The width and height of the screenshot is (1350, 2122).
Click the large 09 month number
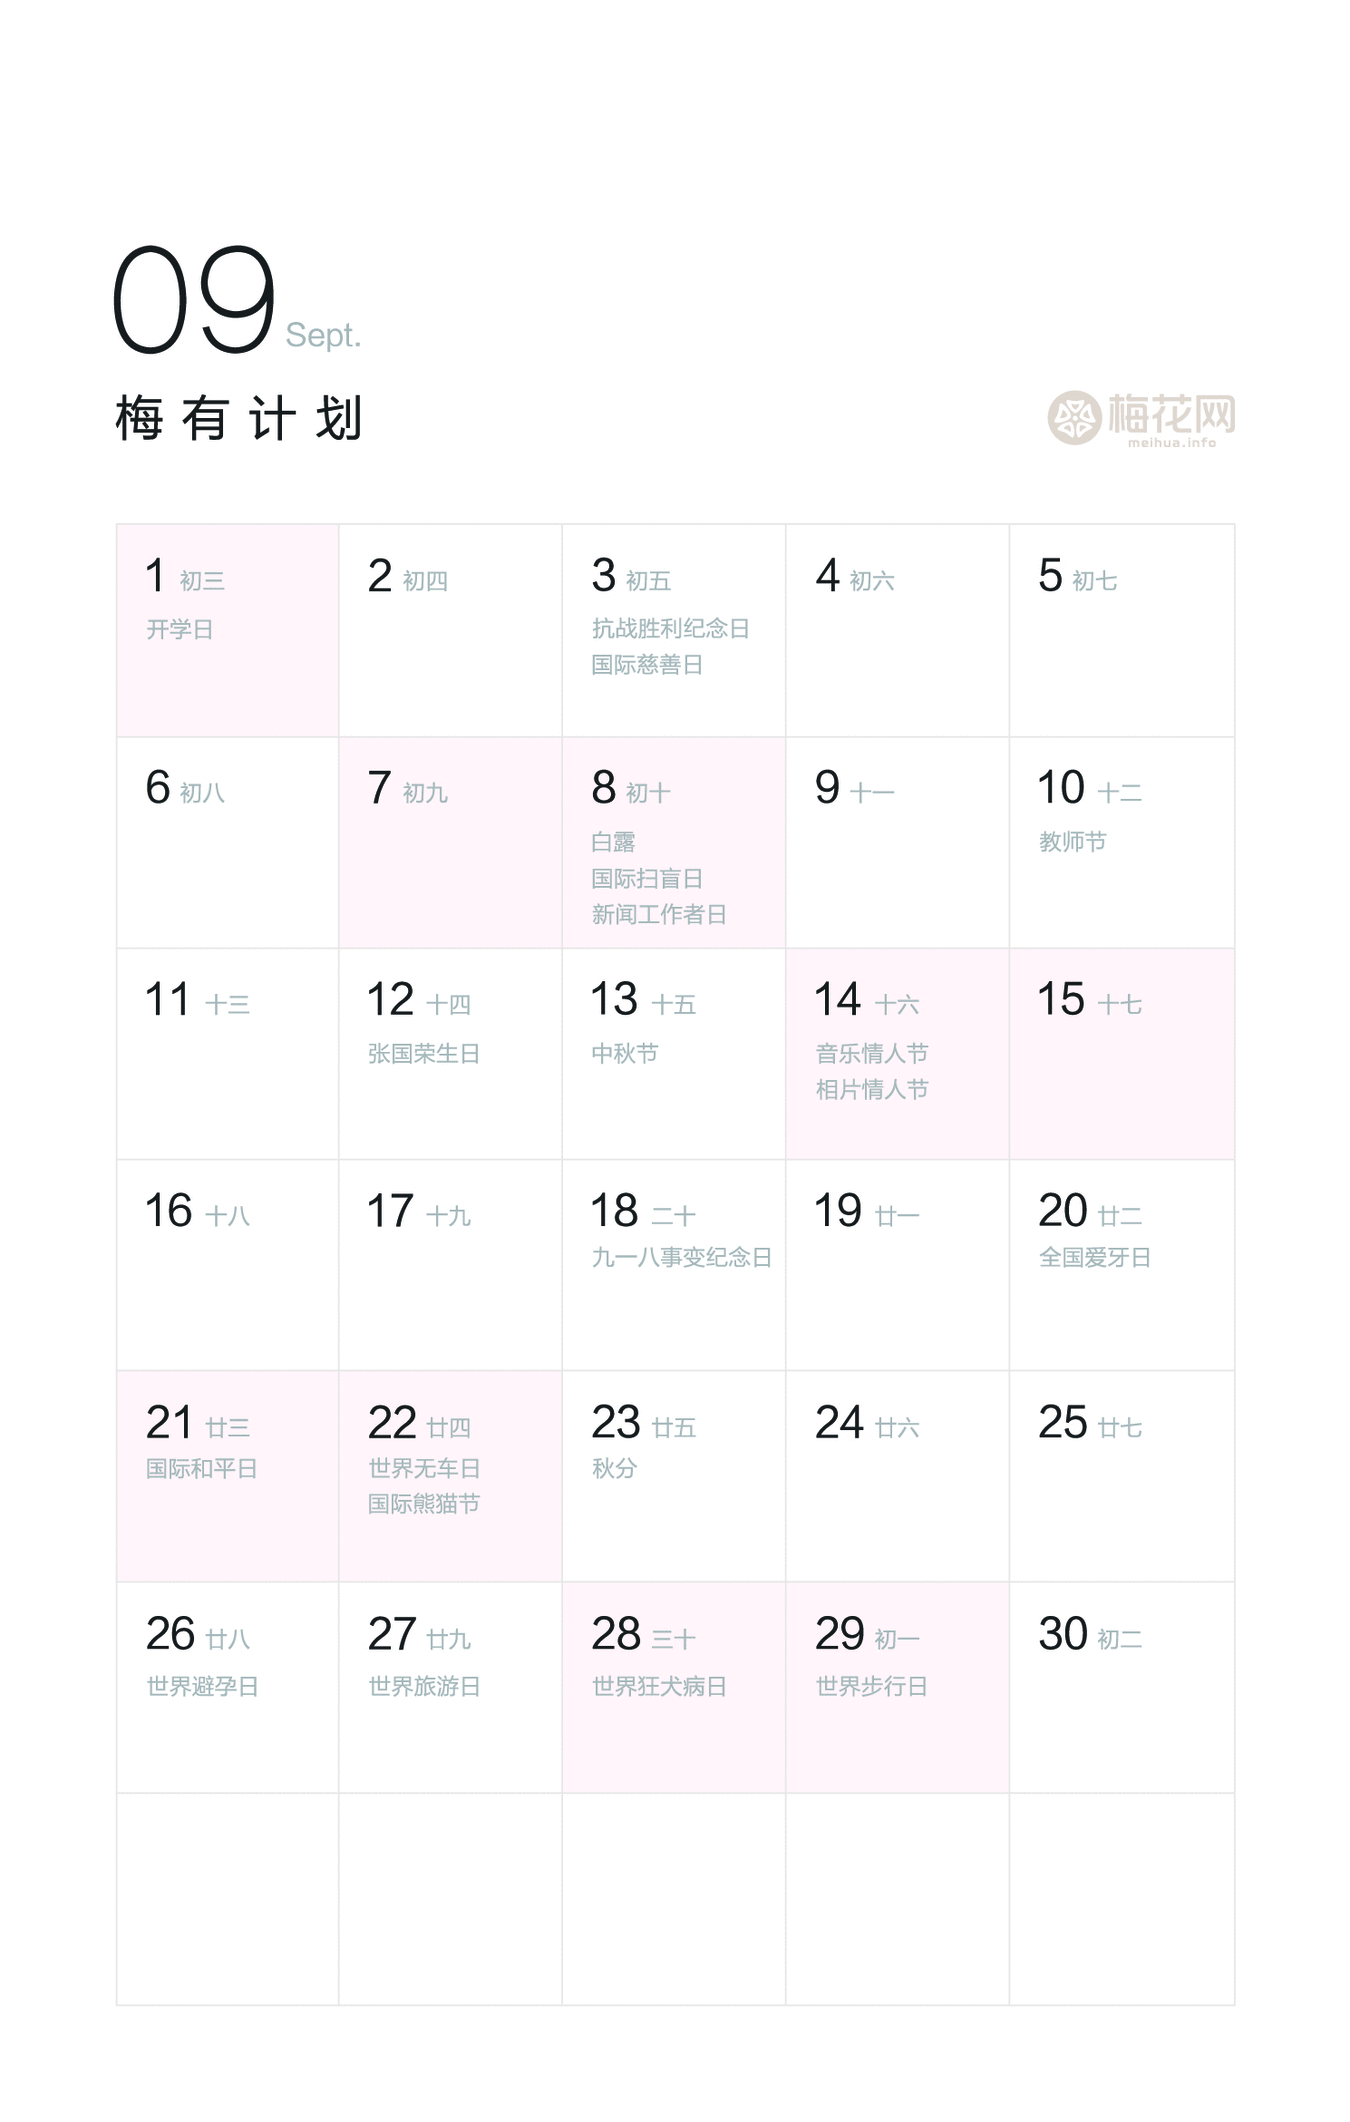(194, 300)
